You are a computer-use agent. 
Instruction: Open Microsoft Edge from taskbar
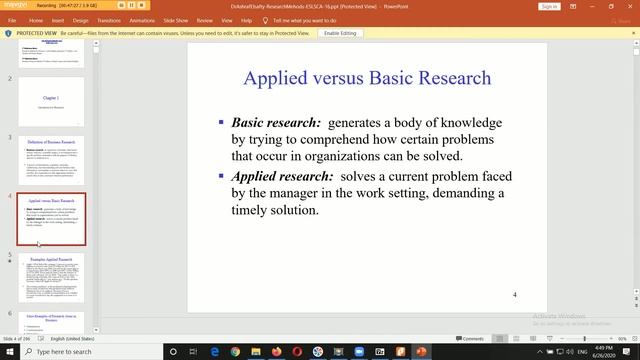(214, 351)
